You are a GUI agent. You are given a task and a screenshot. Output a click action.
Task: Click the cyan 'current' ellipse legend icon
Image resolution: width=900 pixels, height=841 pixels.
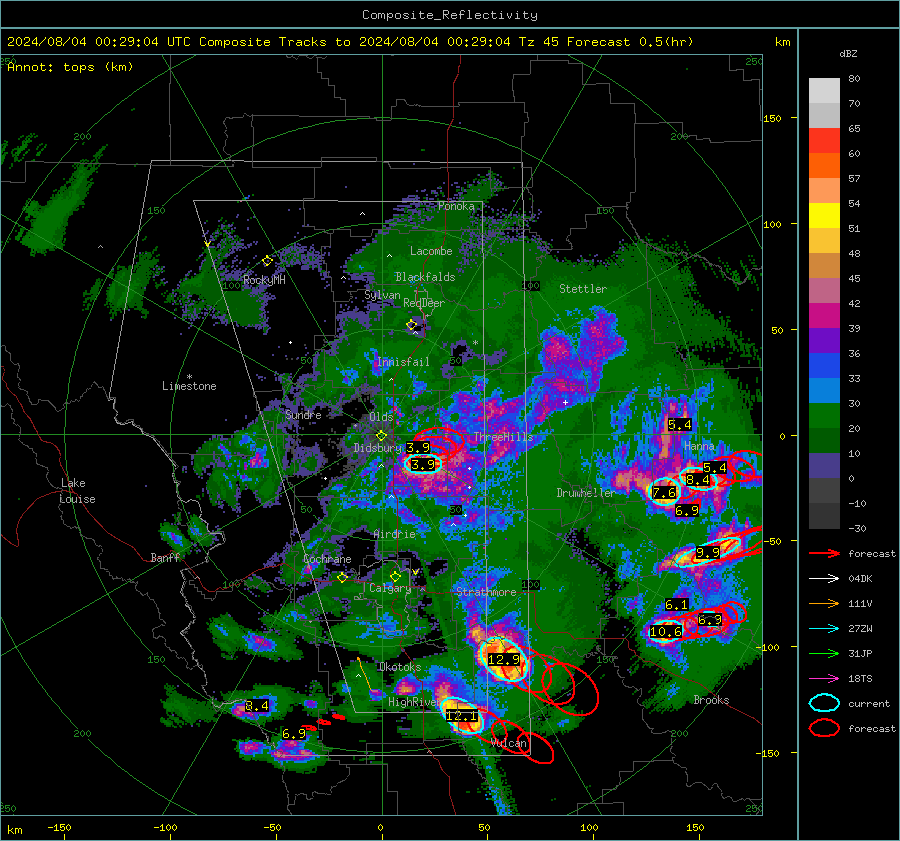(x=824, y=703)
